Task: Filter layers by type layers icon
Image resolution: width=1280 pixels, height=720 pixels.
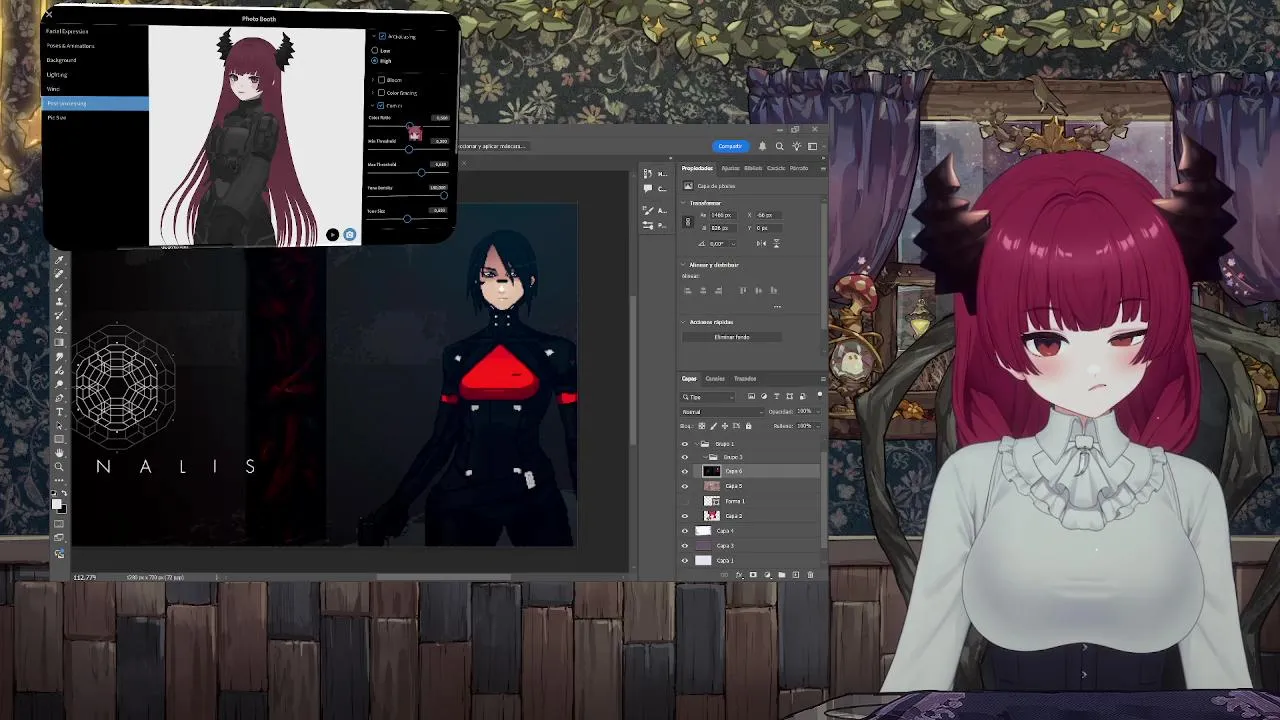Action: (777, 396)
